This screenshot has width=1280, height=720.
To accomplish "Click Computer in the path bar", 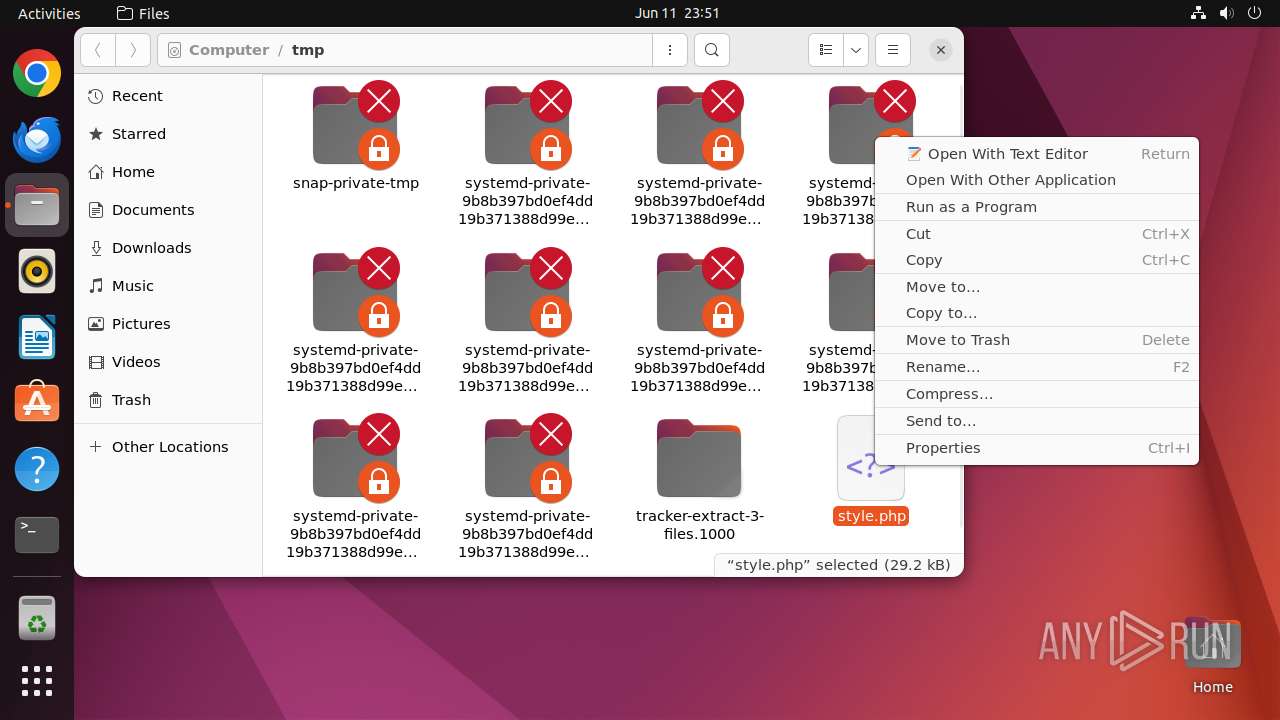I will pos(229,50).
